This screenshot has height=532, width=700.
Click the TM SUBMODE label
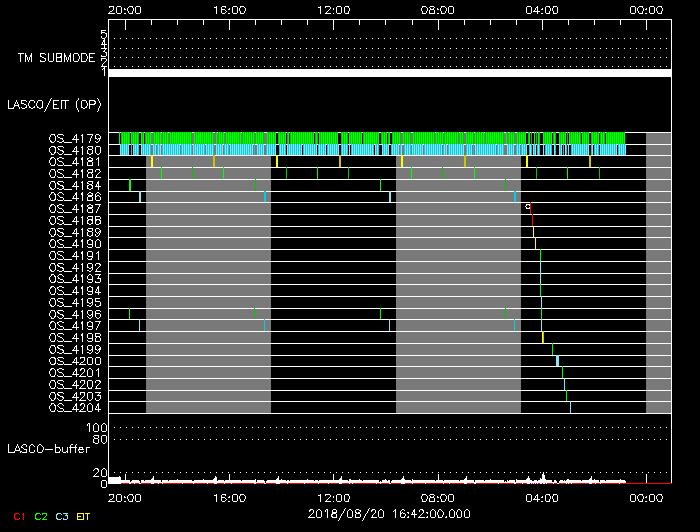coord(55,58)
